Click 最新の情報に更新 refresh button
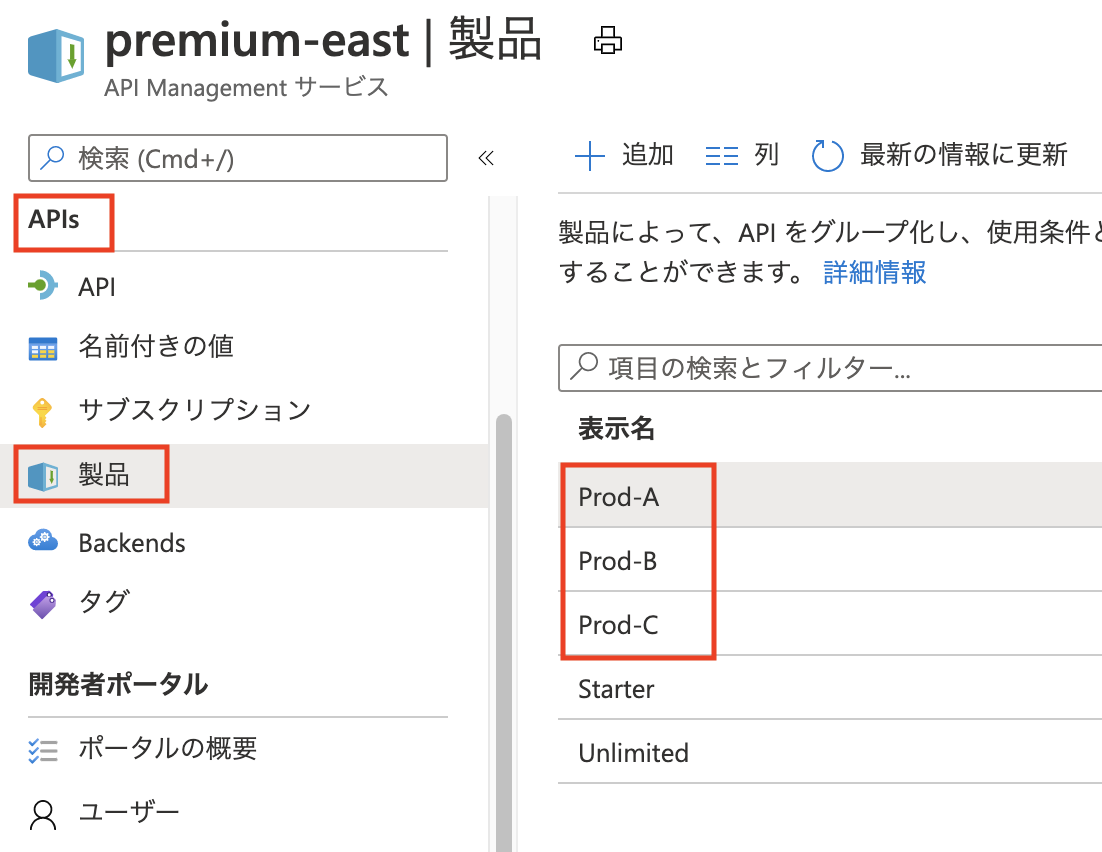Viewport: 1102px width, 852px height. click(940, 155)
